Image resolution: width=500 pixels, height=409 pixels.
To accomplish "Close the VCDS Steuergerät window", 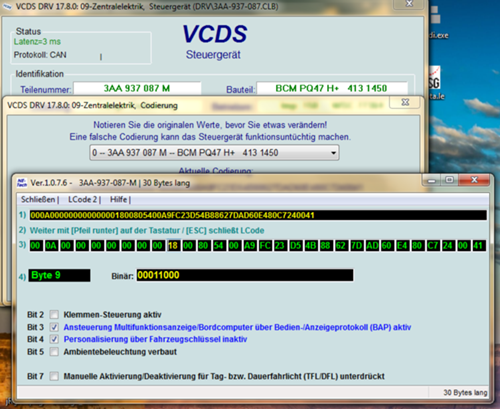I will [409, 4].
